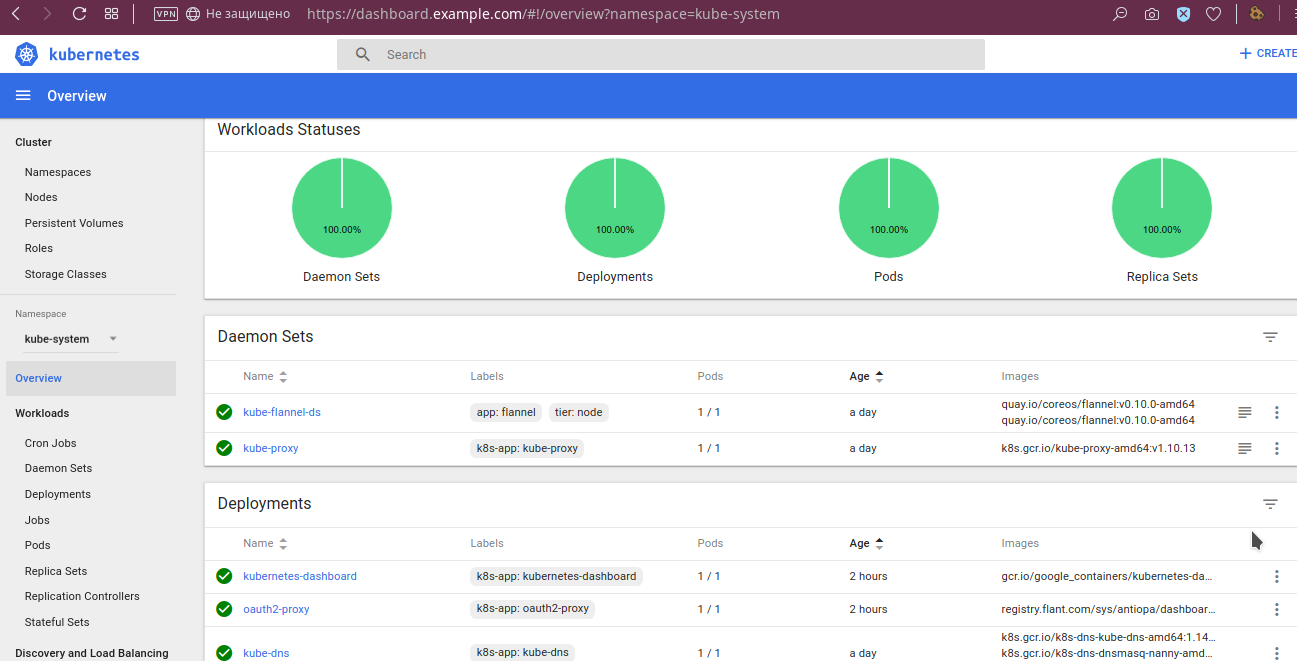Open Cron Jobs in sidebar

point(51,443)
